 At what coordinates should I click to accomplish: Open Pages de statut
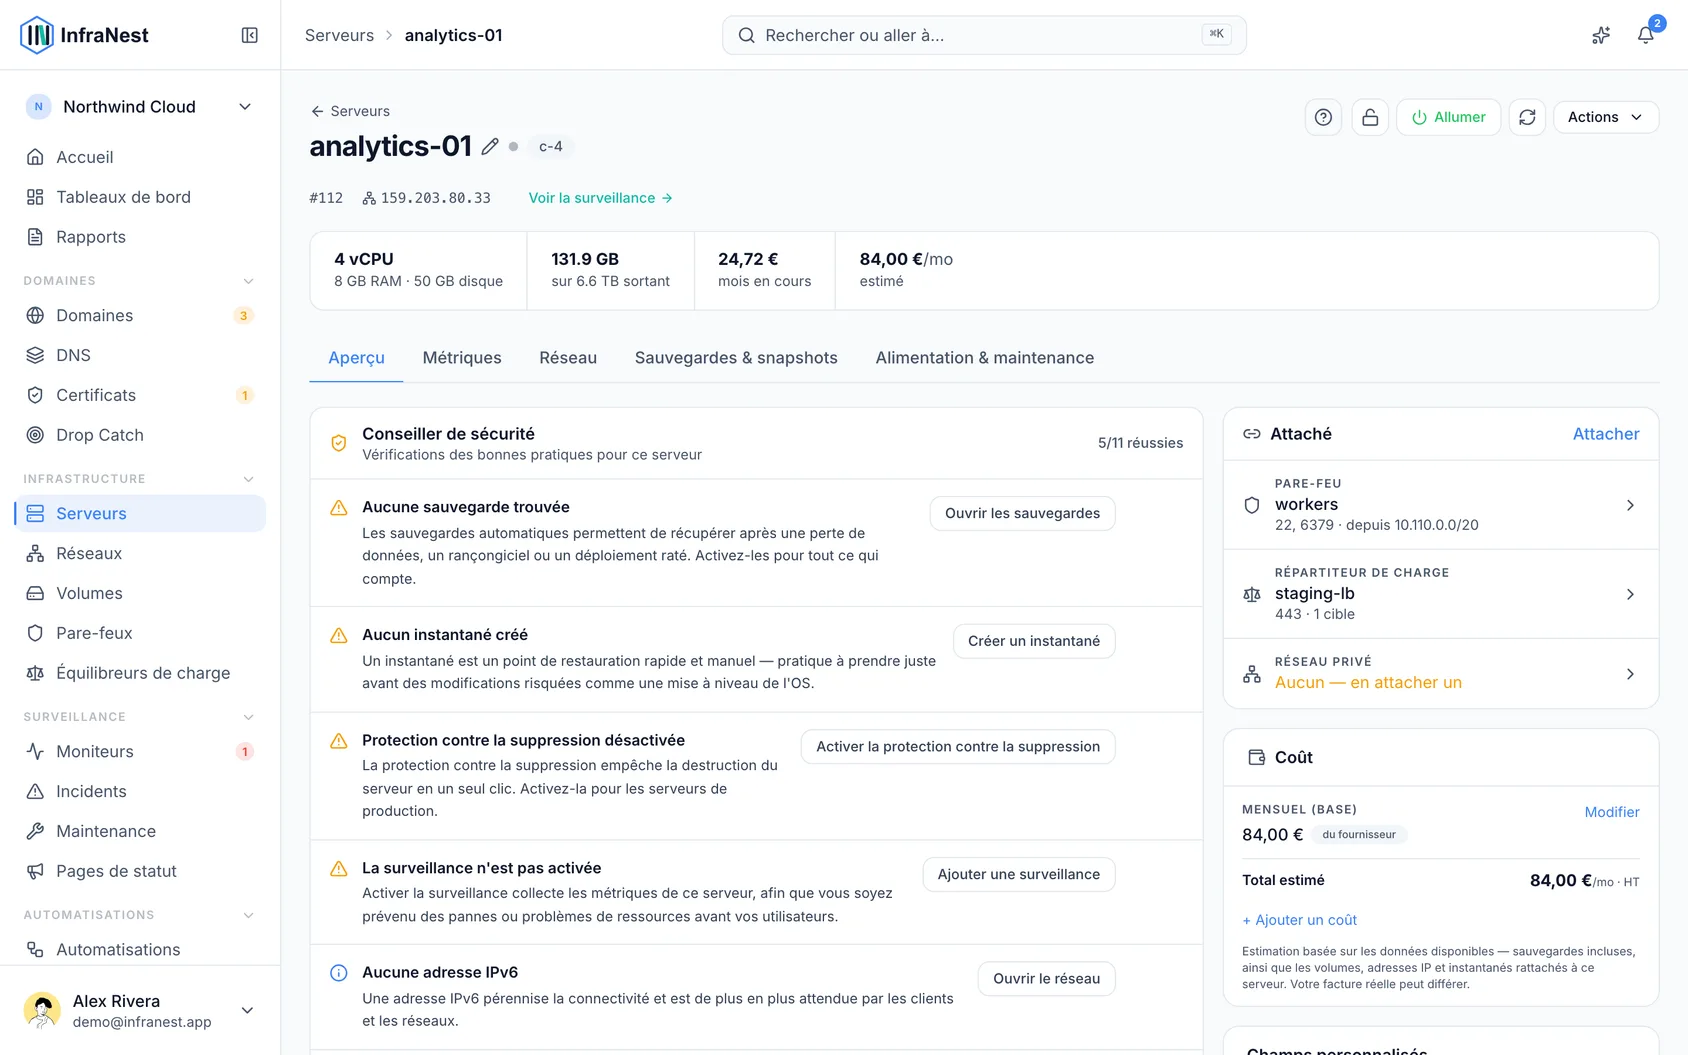point(140,871)
